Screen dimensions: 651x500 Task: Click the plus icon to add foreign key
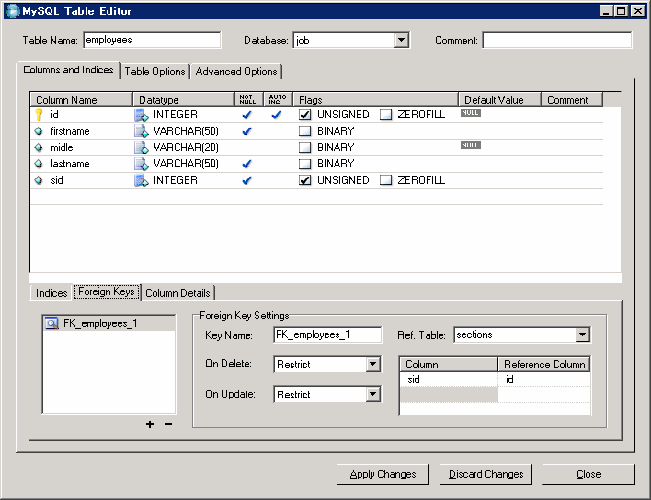tap(150, 424)
